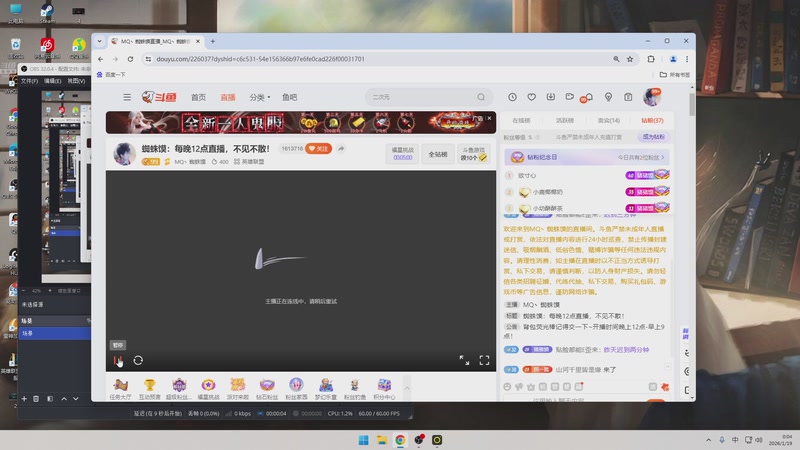Image resolution: width=800 pixels, height=450 pixels.
Task: Close the banner advertisement
Action: pos(489,118)
